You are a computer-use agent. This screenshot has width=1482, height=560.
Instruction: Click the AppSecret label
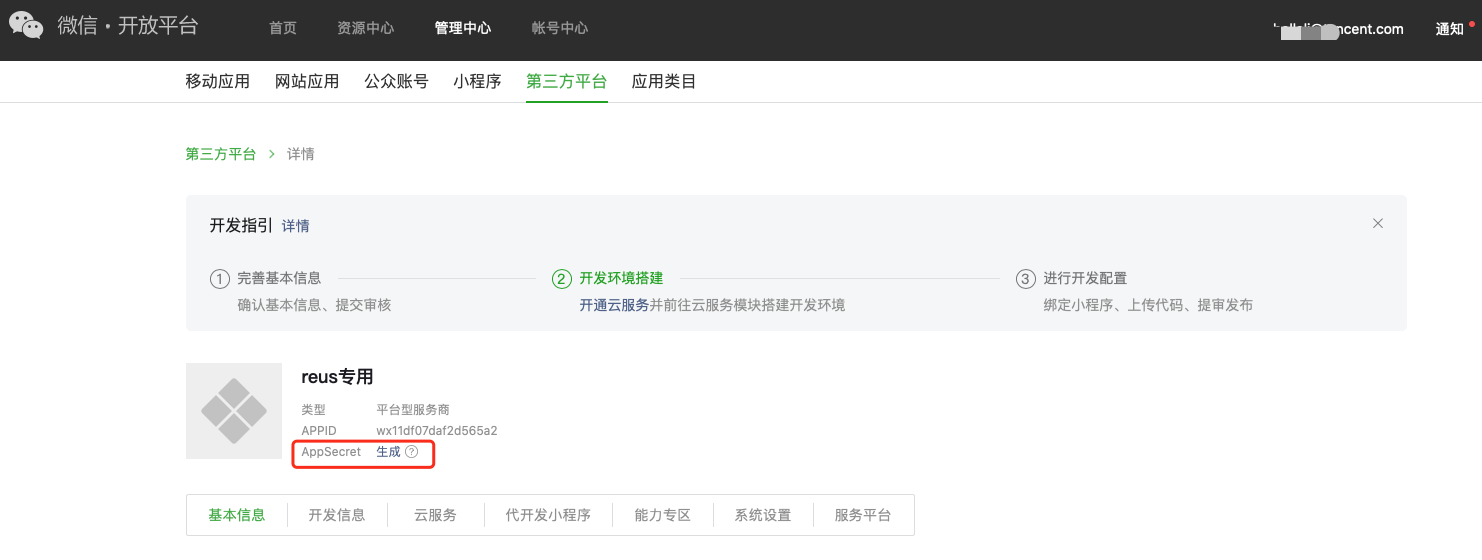331,452
